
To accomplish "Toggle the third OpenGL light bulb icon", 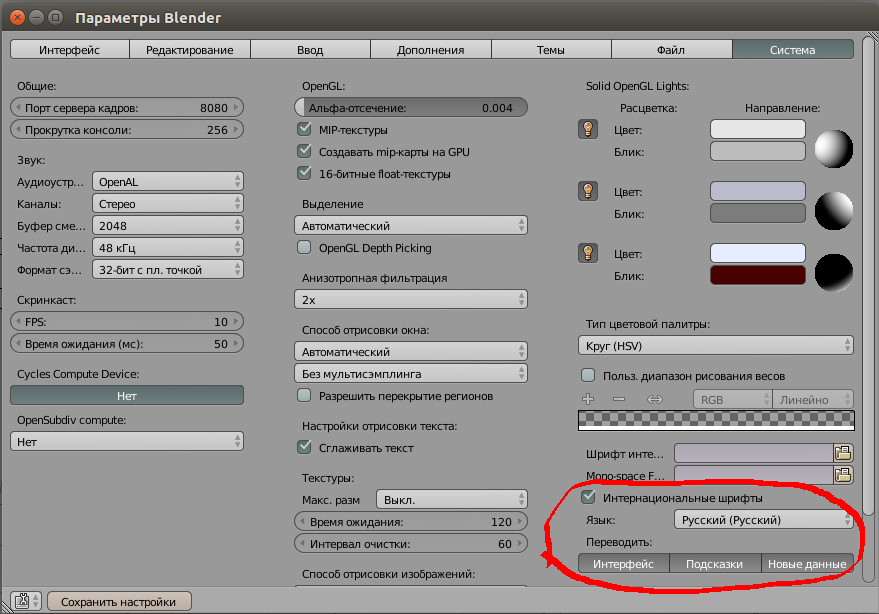I will [x=587, y=253].
